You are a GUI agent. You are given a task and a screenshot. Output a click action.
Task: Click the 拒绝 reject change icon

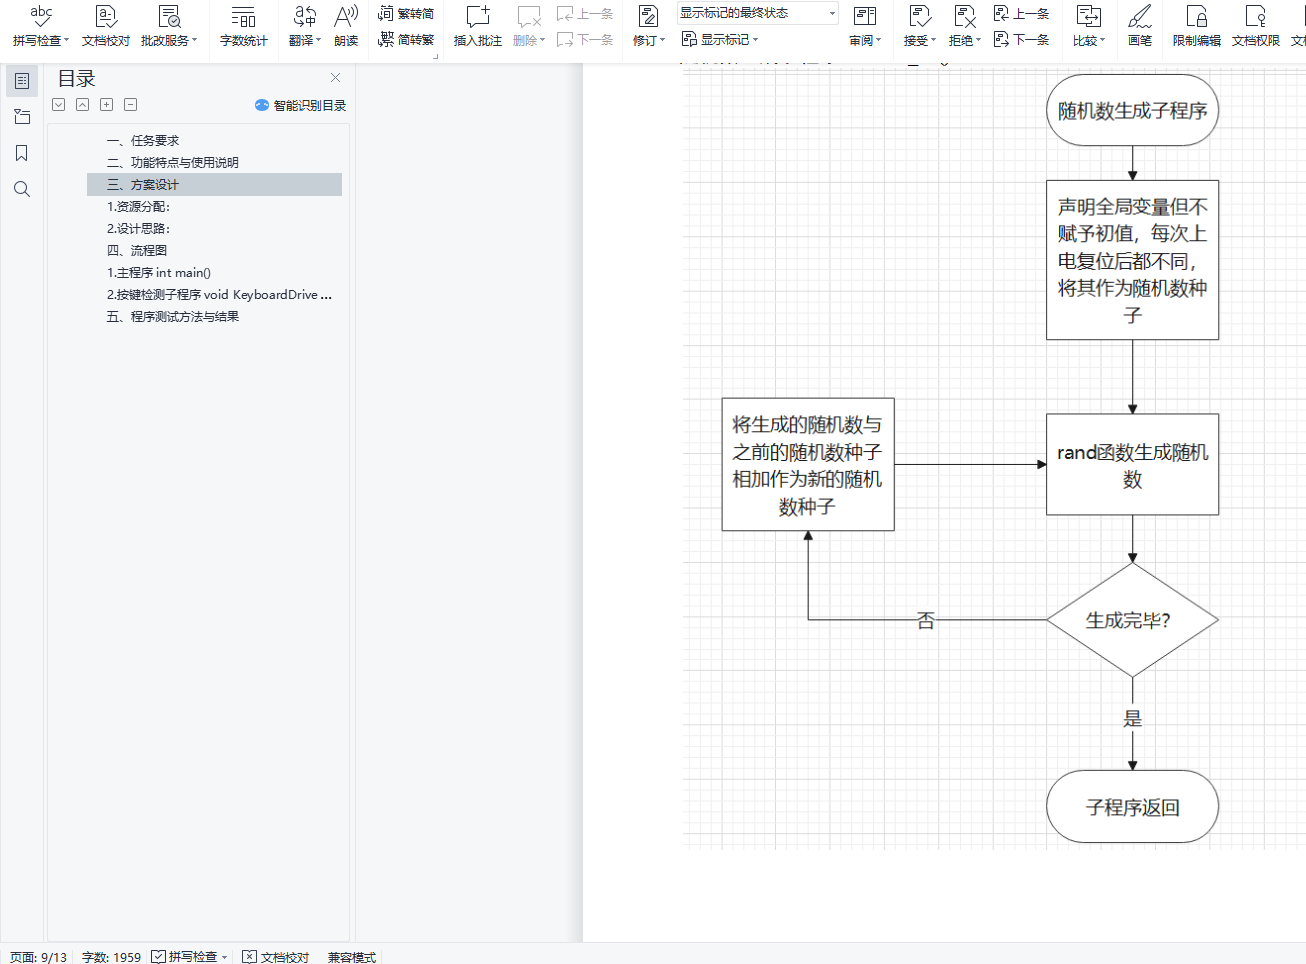tap(965, 16)
